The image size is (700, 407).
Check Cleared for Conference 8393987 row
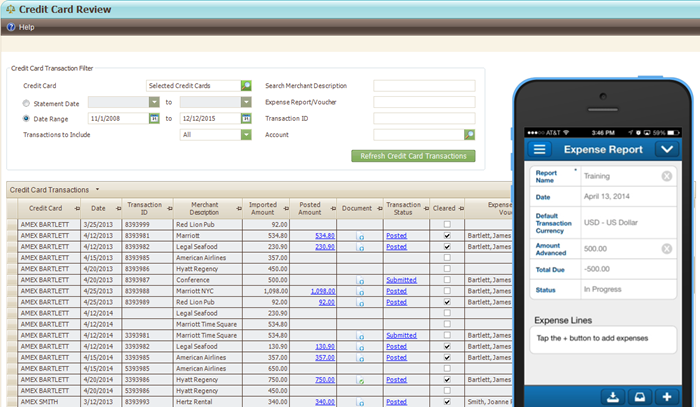[x=447, y=280]
